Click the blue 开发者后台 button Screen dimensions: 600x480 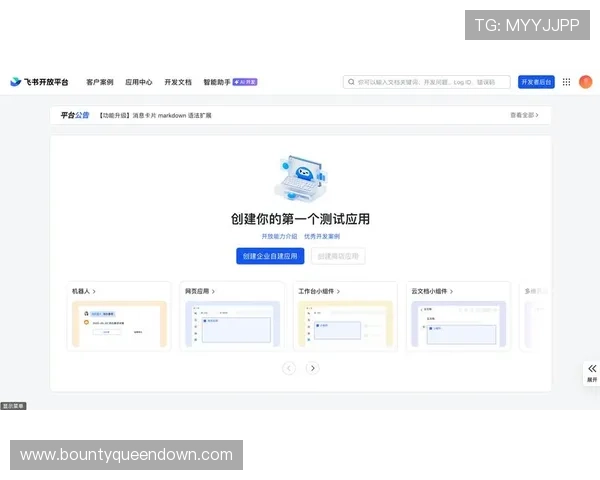[x=536, y=82]
